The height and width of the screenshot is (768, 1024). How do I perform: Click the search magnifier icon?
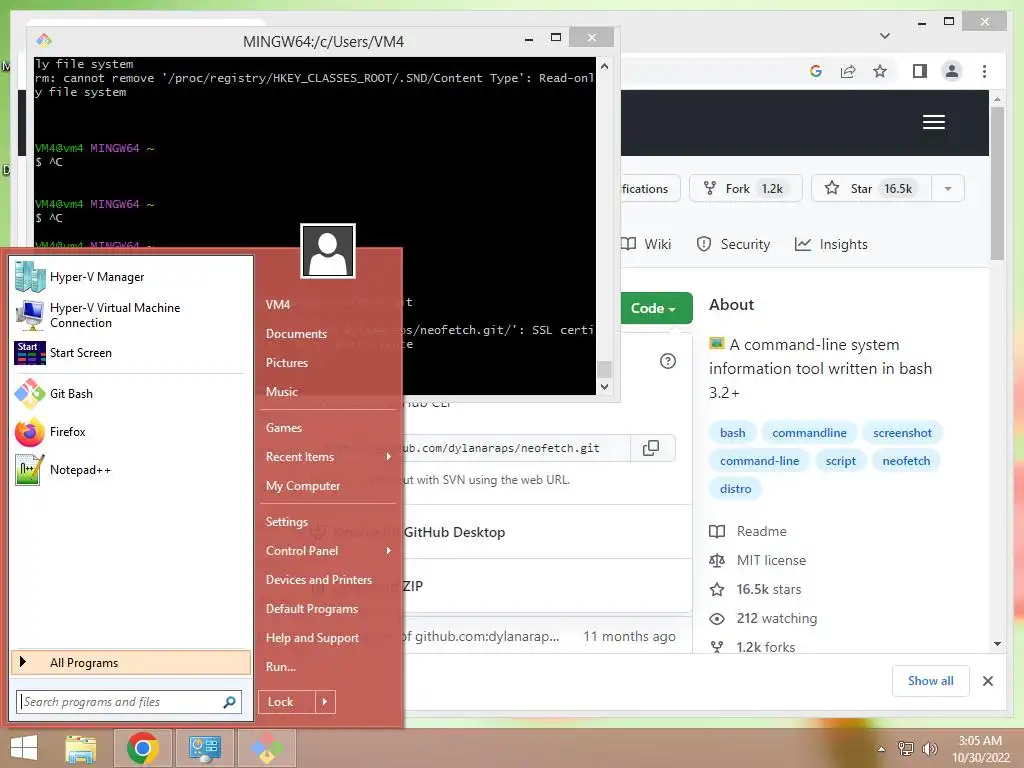229,702
